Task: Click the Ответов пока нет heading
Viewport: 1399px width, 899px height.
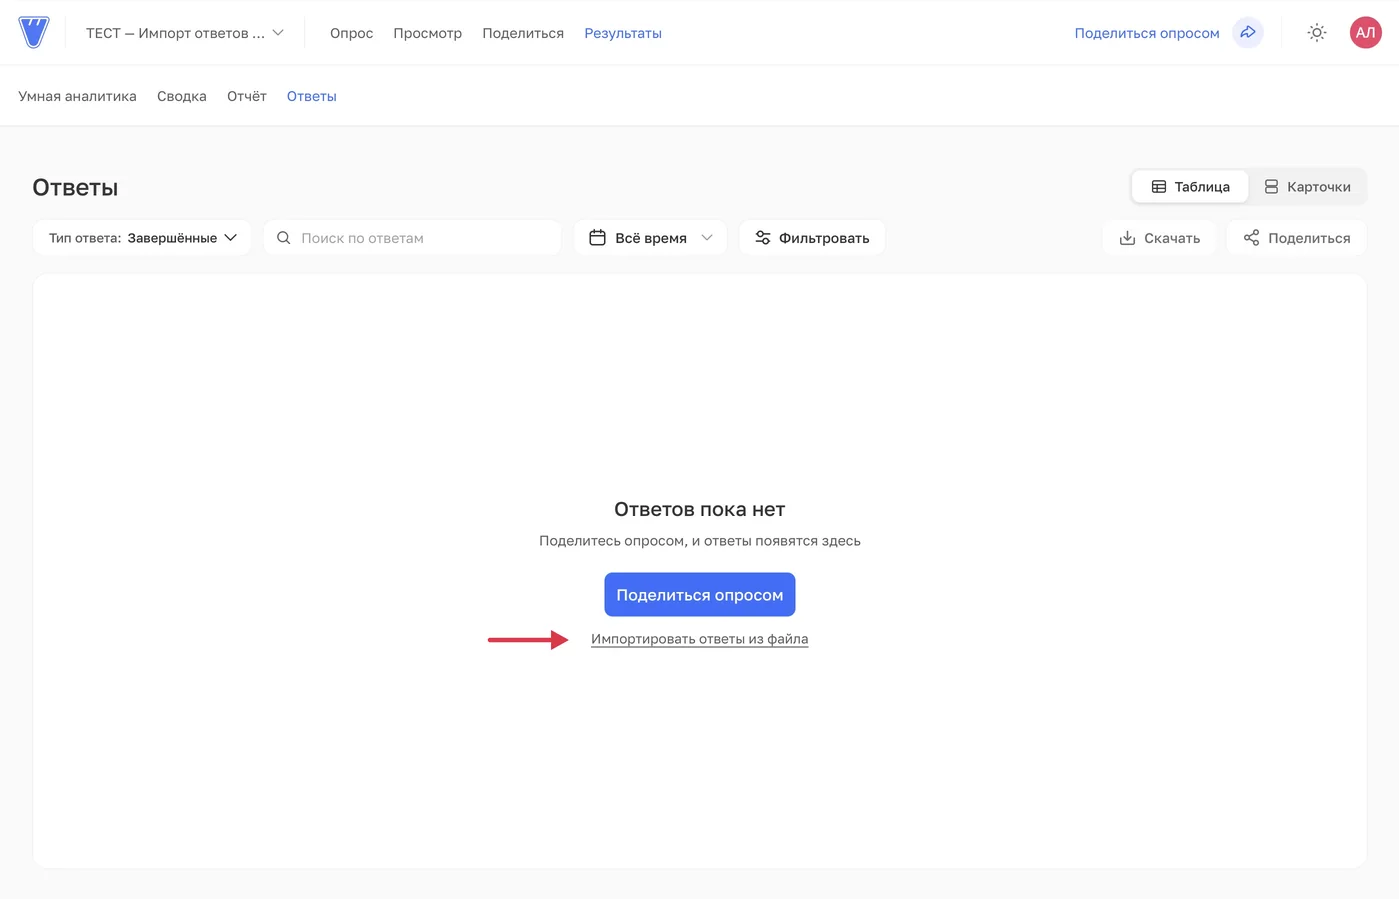Action: [700, 509]
